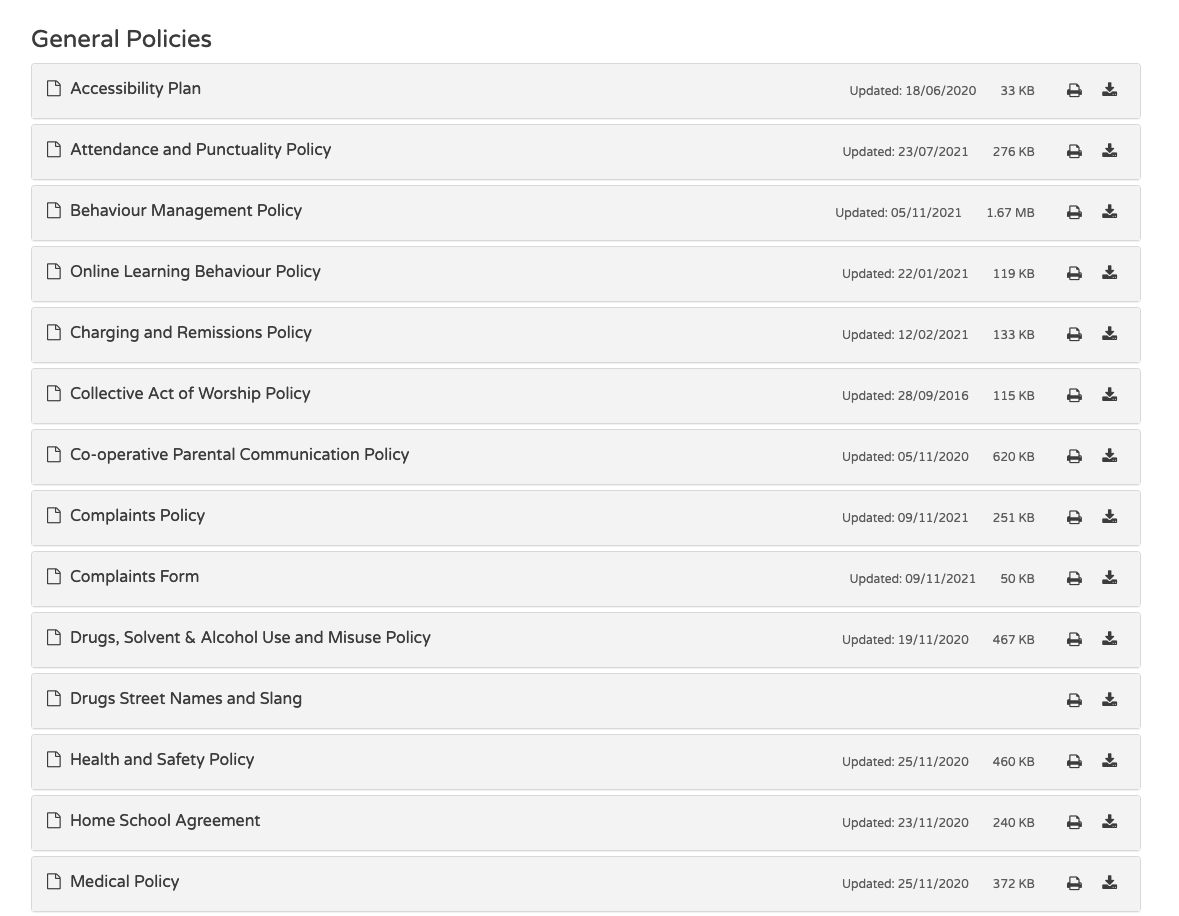Click the file icon beside Home School Agreement

[54, 821]
